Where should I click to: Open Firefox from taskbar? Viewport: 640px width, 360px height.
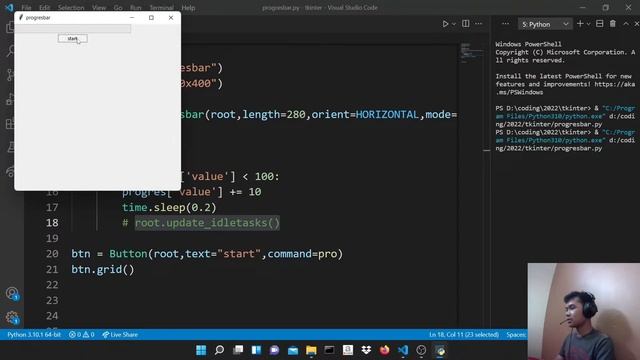(384, 350)
